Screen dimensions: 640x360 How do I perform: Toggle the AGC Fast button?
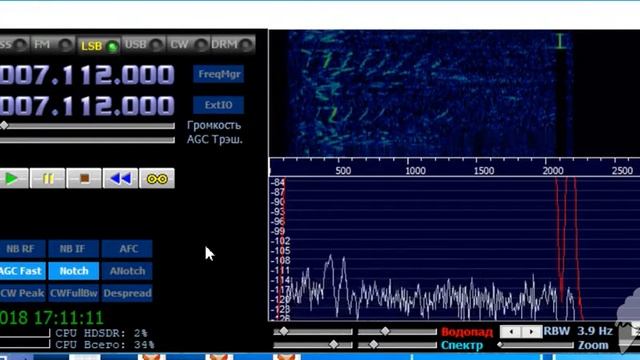pos(22,271)
